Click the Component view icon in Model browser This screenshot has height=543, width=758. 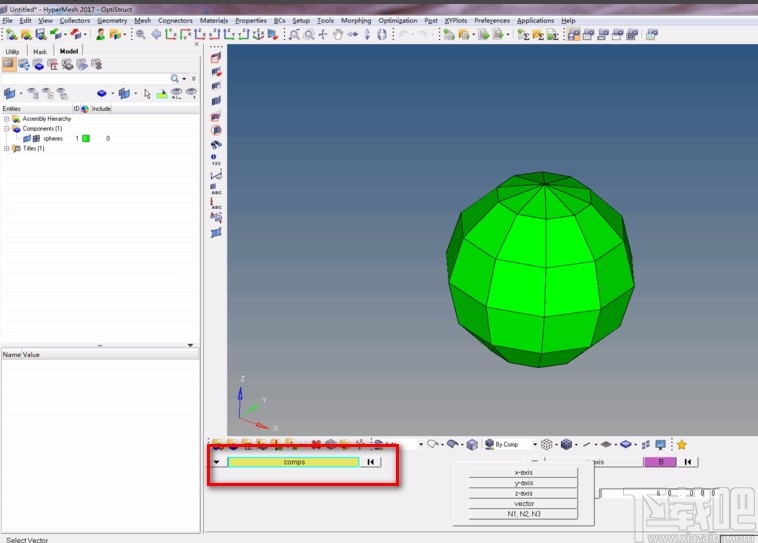38,65
